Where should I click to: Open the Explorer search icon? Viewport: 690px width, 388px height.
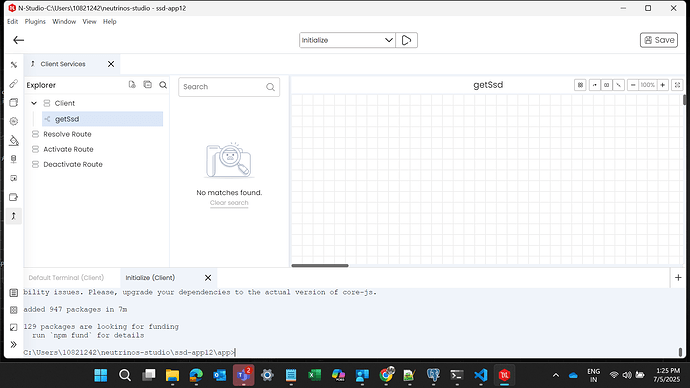coord(163,85)
